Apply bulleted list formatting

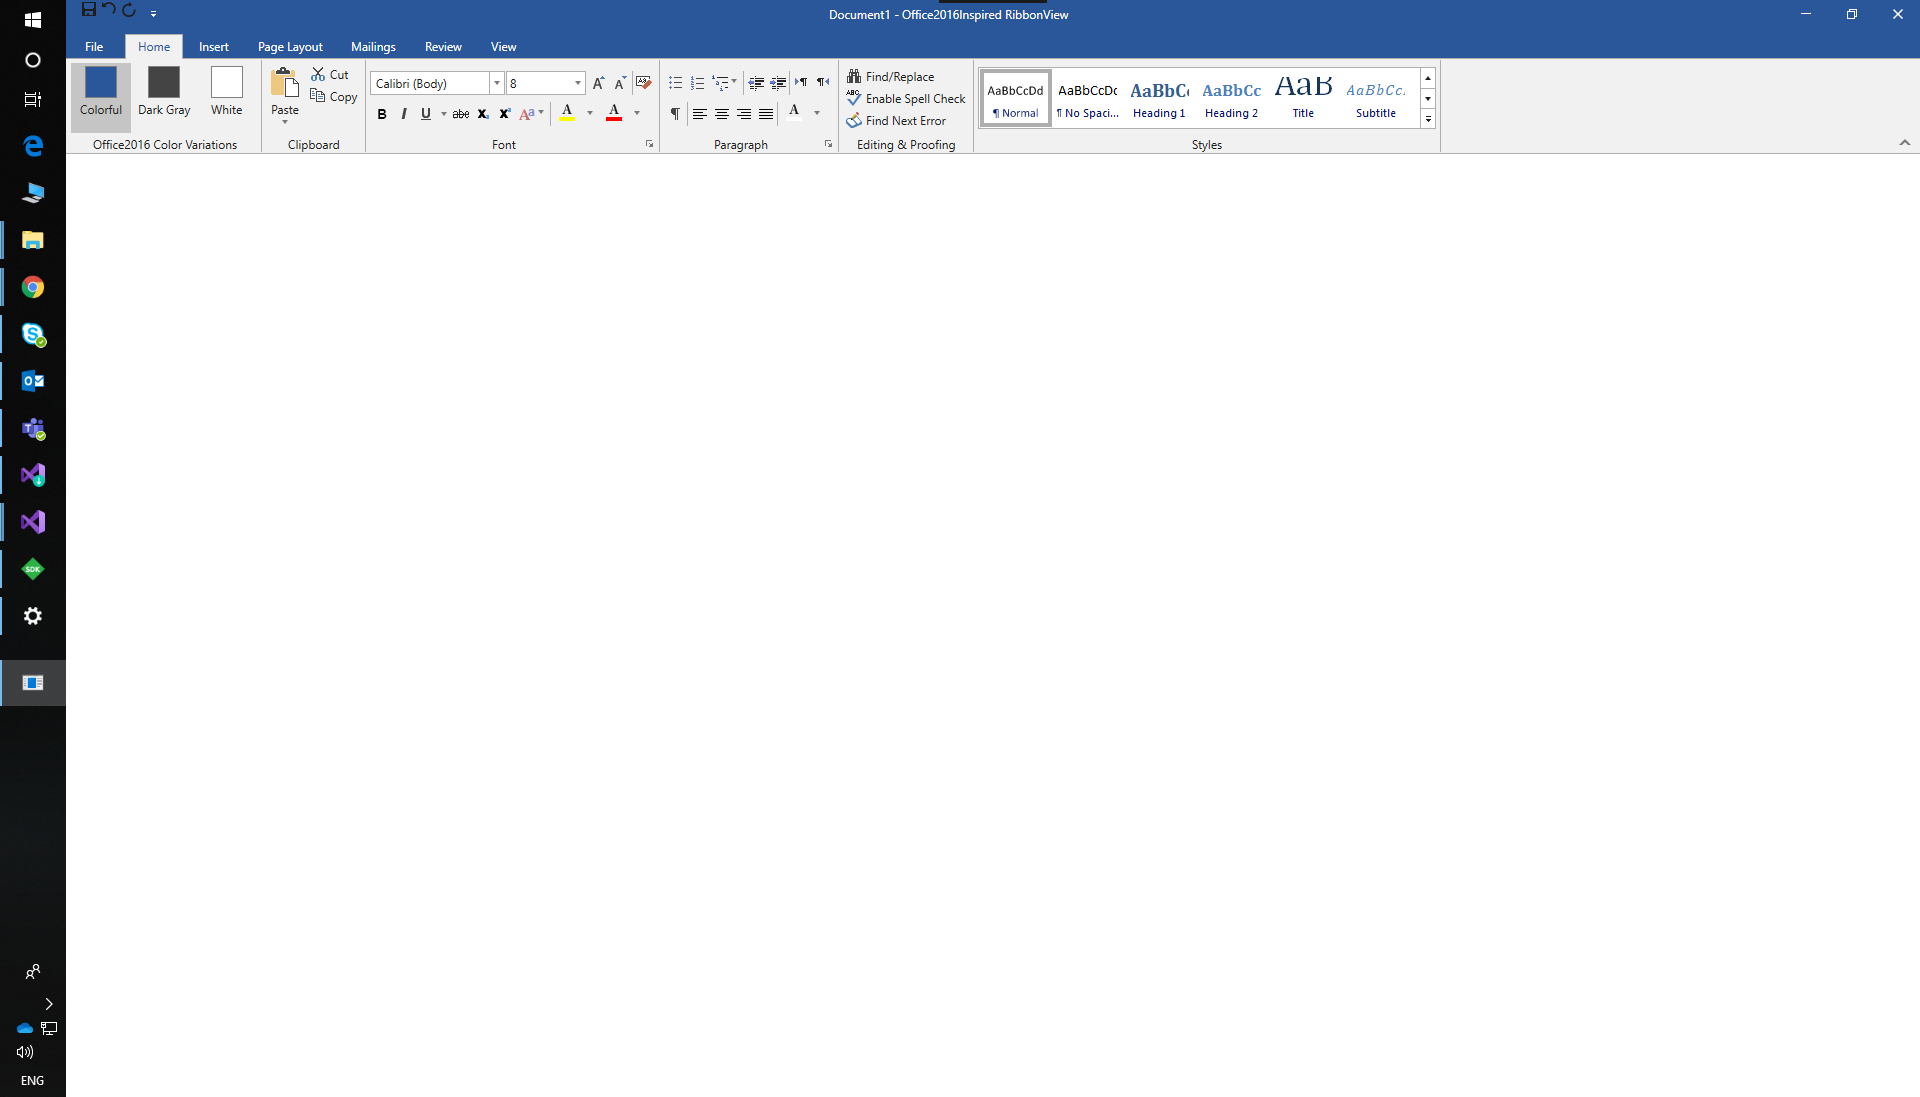pyautogui.click(x=675, y=83)
